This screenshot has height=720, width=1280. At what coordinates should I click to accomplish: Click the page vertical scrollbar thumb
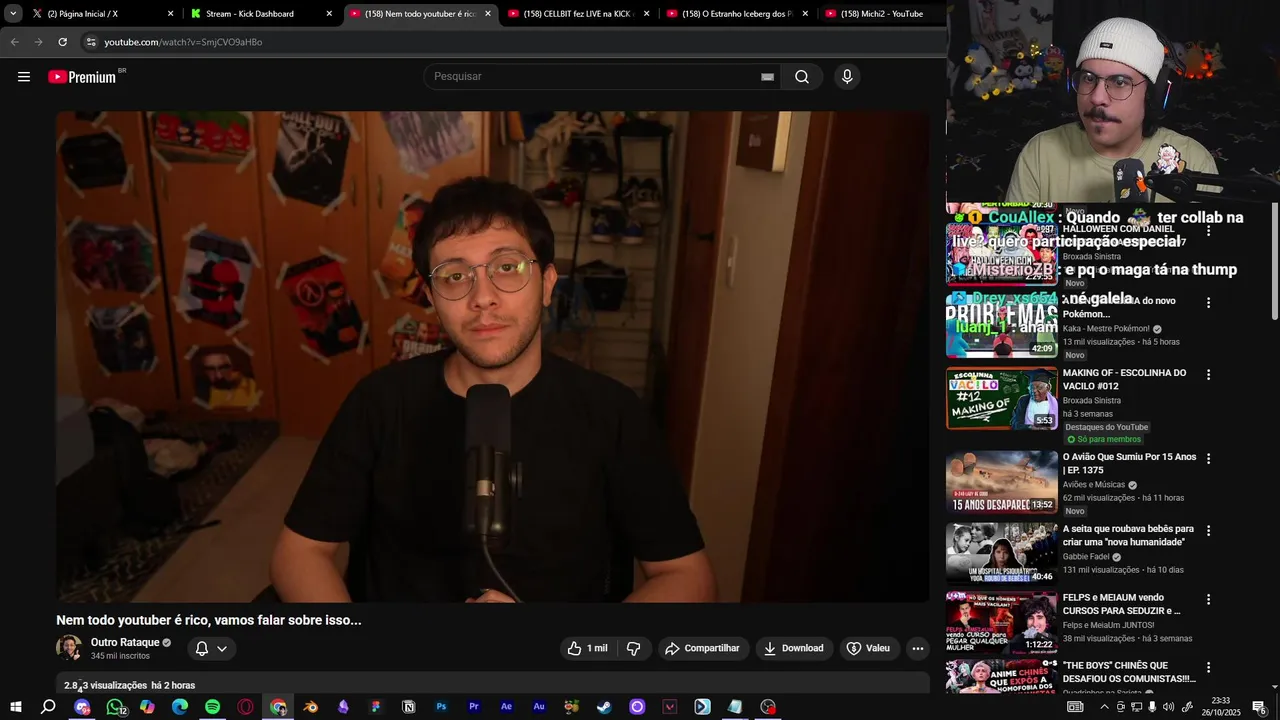(x=1275, y=260)
